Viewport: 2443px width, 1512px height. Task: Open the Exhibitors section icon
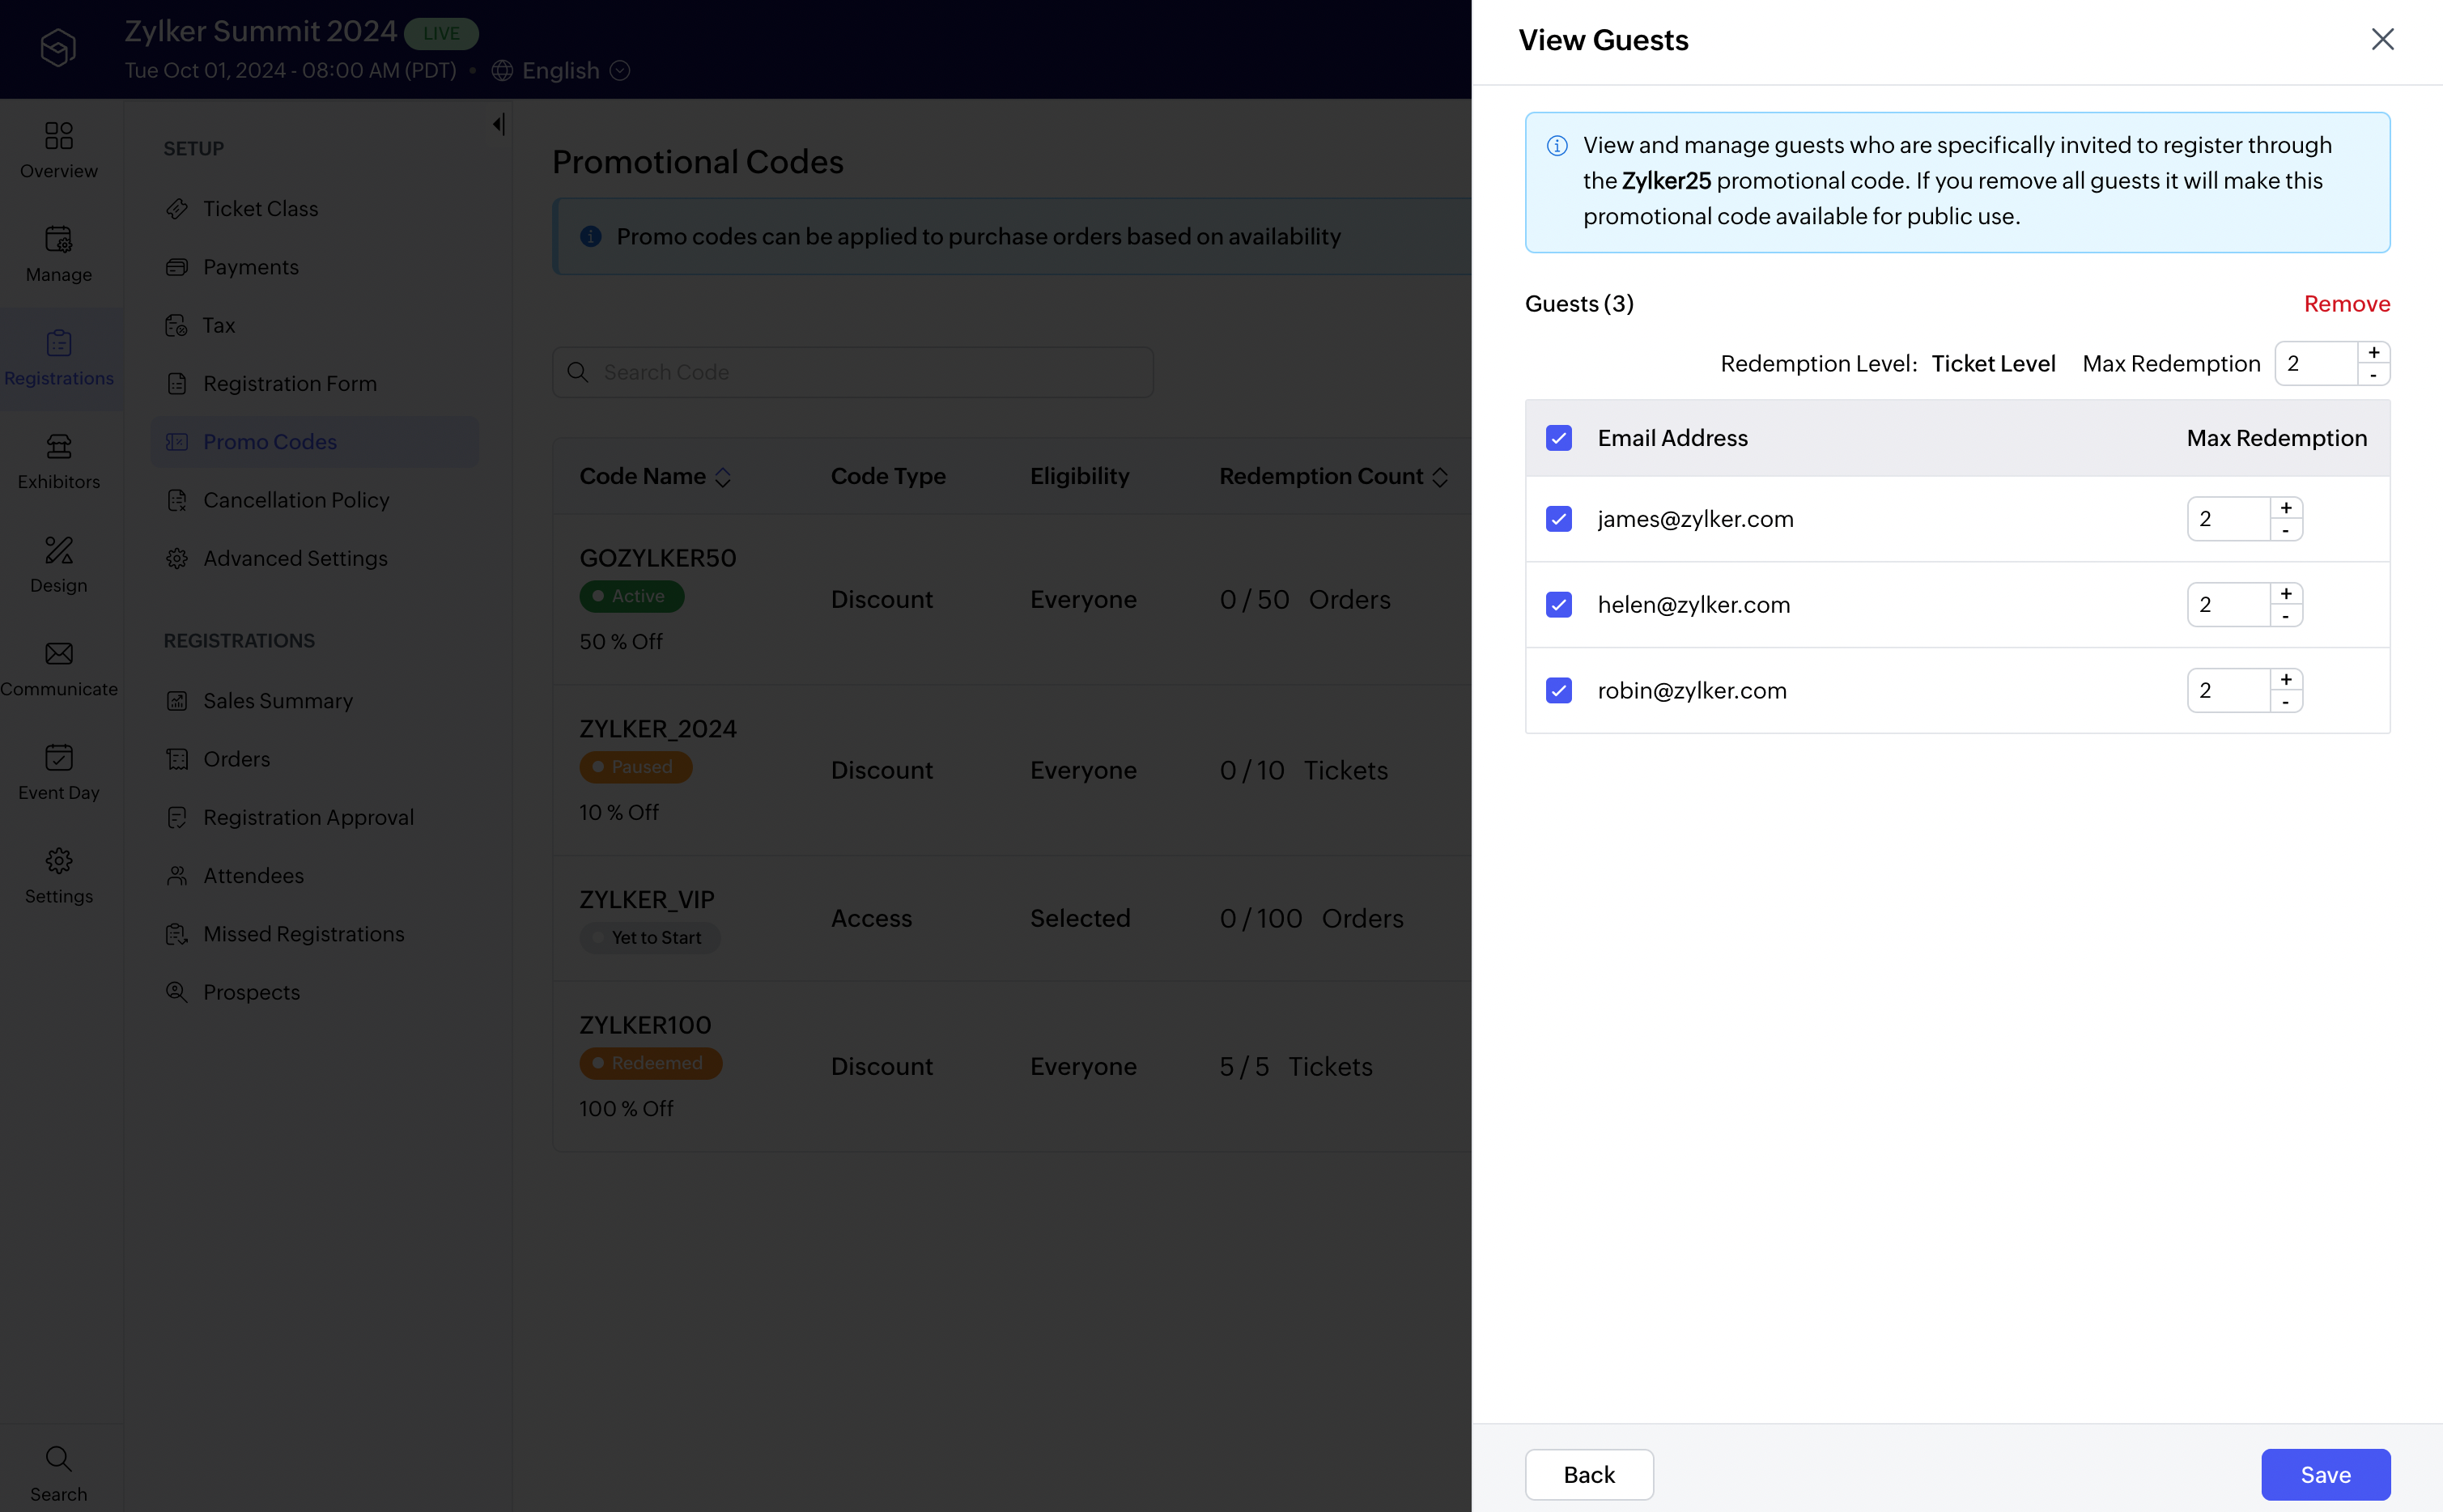click(58, 447)
